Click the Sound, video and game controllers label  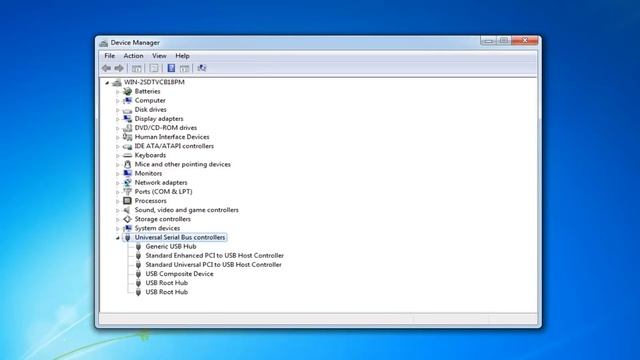[187, 210]
